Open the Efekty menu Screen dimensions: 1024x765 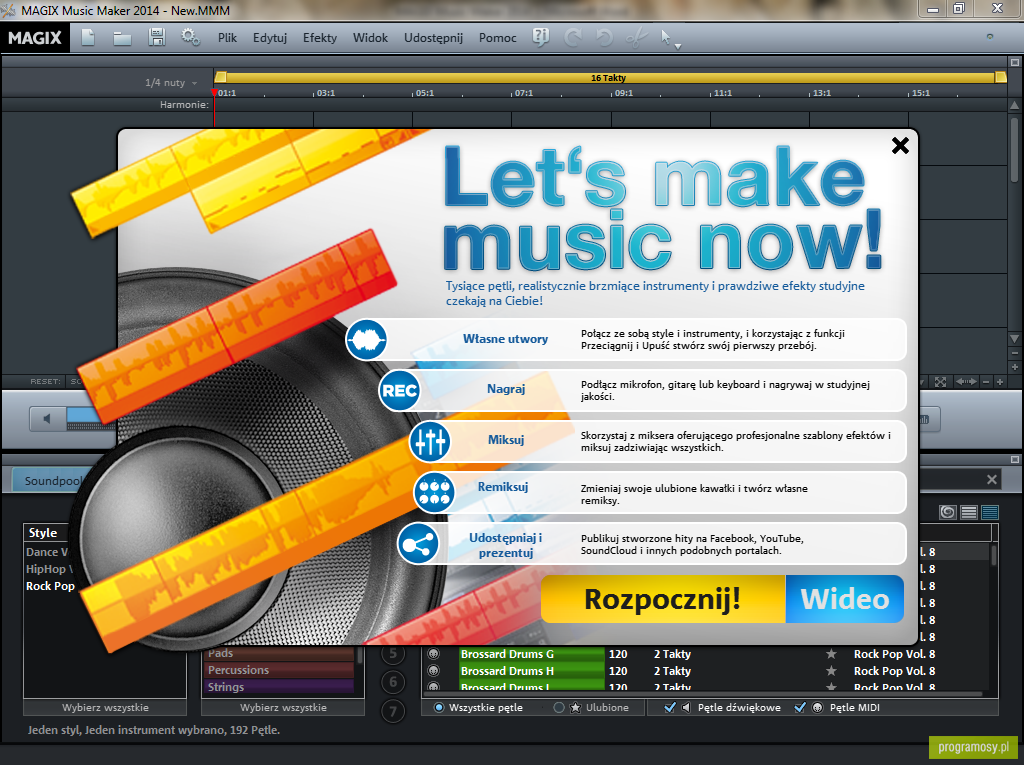click(x=320, y=38)
